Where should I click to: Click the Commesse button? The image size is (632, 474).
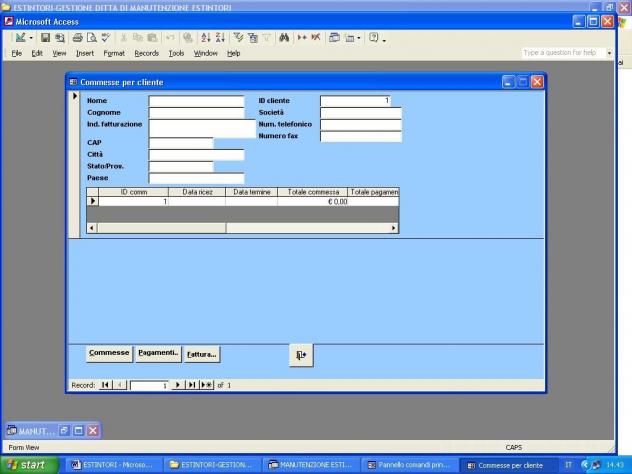pyautogui.click(x=109, y=353)
